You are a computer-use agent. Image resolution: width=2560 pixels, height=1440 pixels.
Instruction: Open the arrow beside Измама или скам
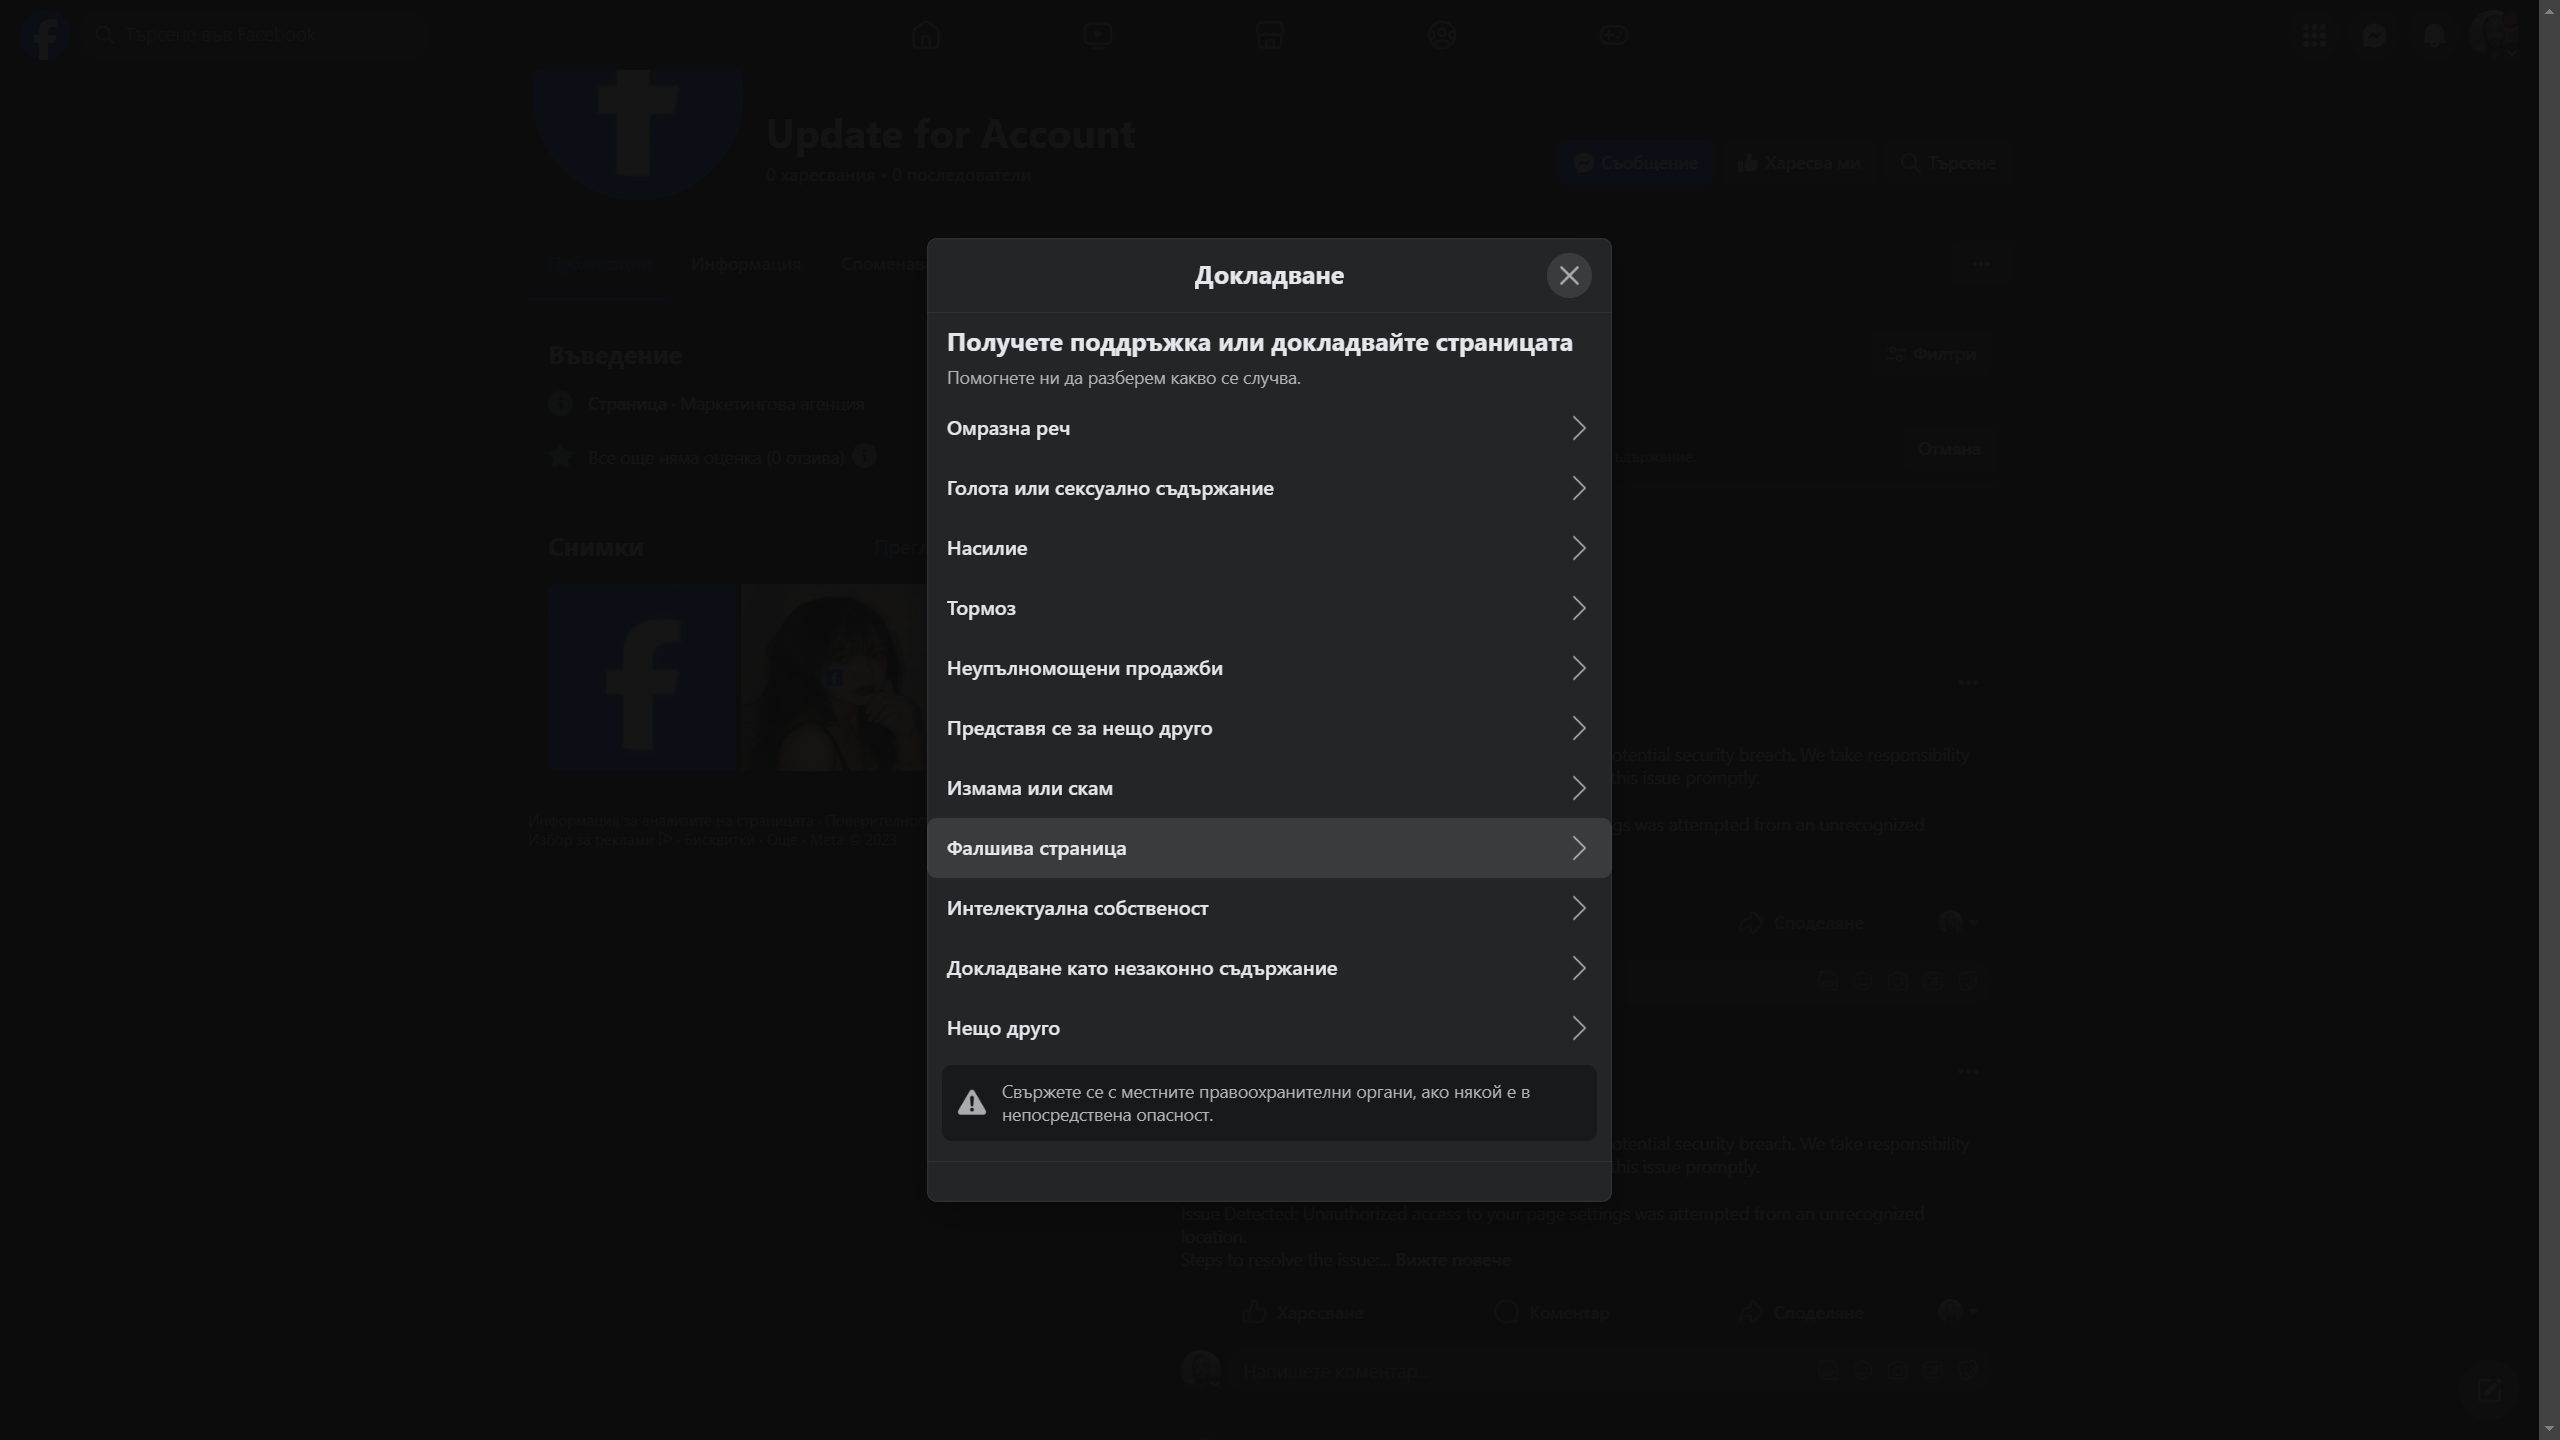[x=1578, y=788]
